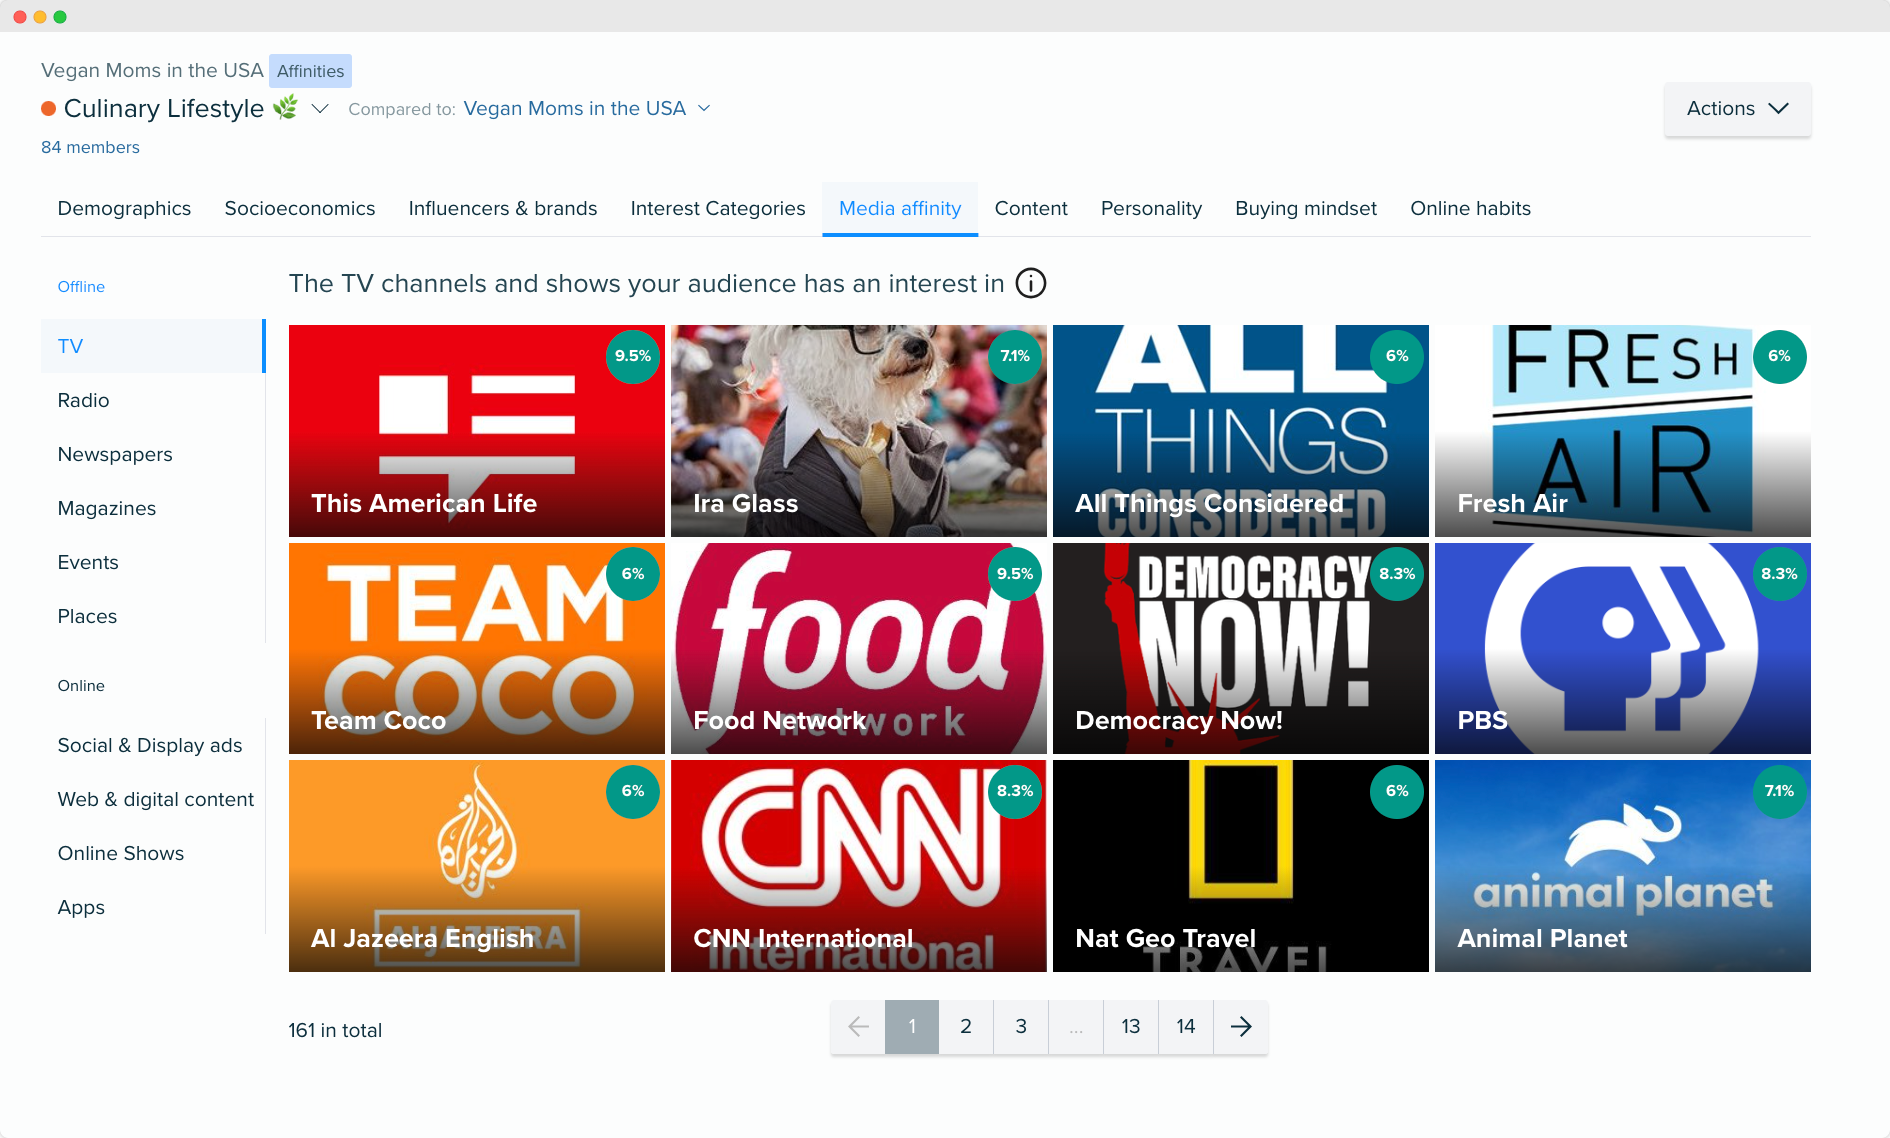This screenshot has height=1138, width=1890.
Task: Switch to the Socioeconomics tab
Action: point(300,208)
